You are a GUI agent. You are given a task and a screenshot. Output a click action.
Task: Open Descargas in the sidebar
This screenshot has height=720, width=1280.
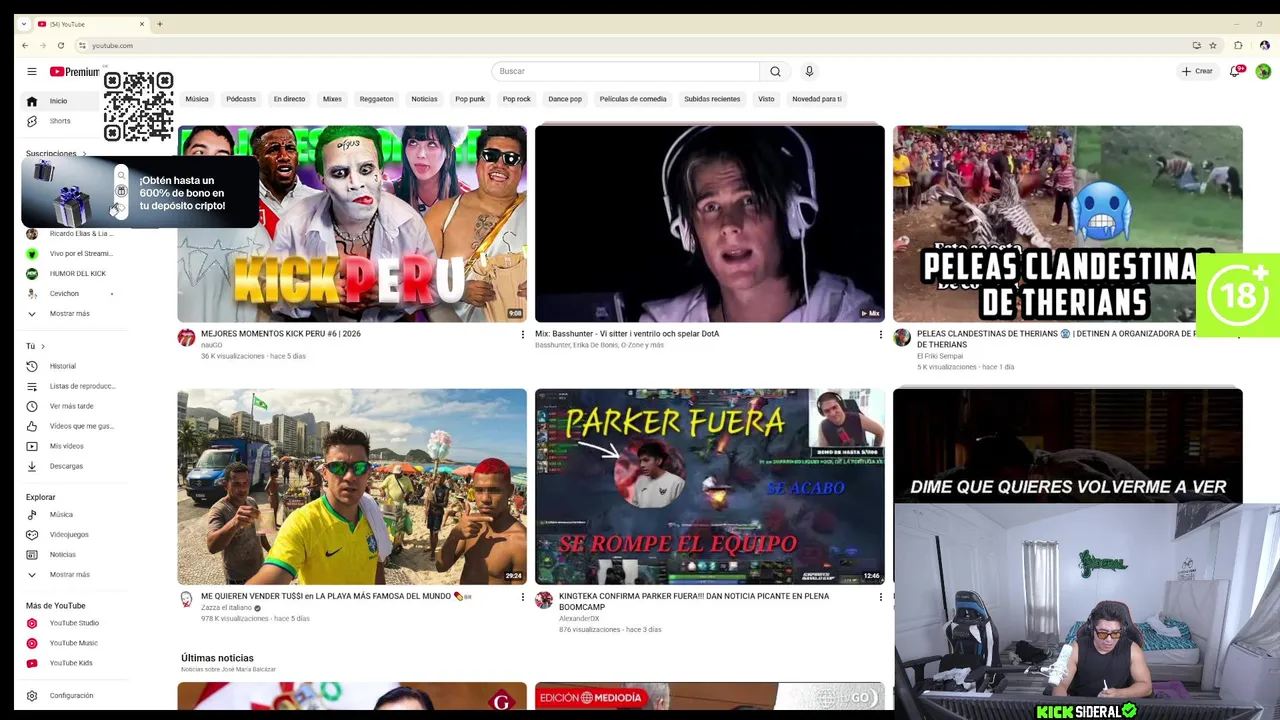(x=66, y=466)
